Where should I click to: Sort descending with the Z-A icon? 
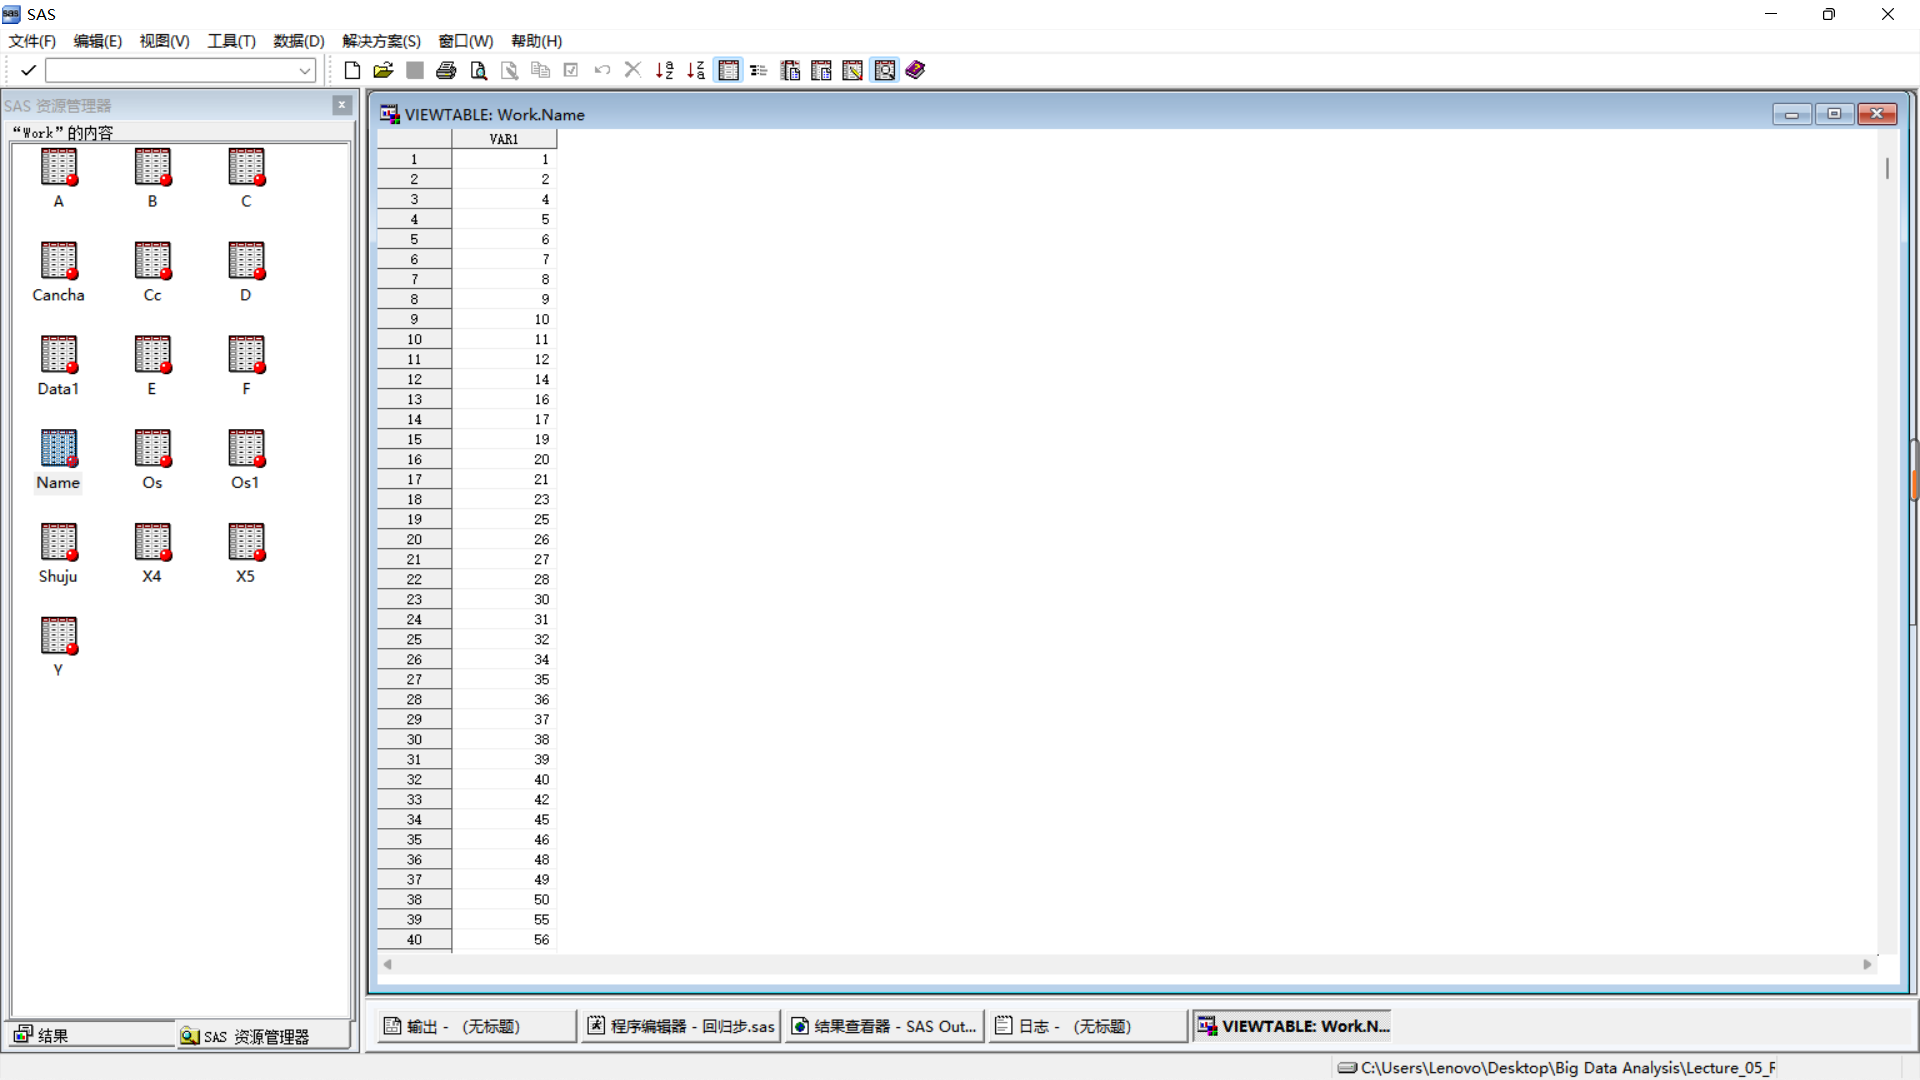(696, 70)
